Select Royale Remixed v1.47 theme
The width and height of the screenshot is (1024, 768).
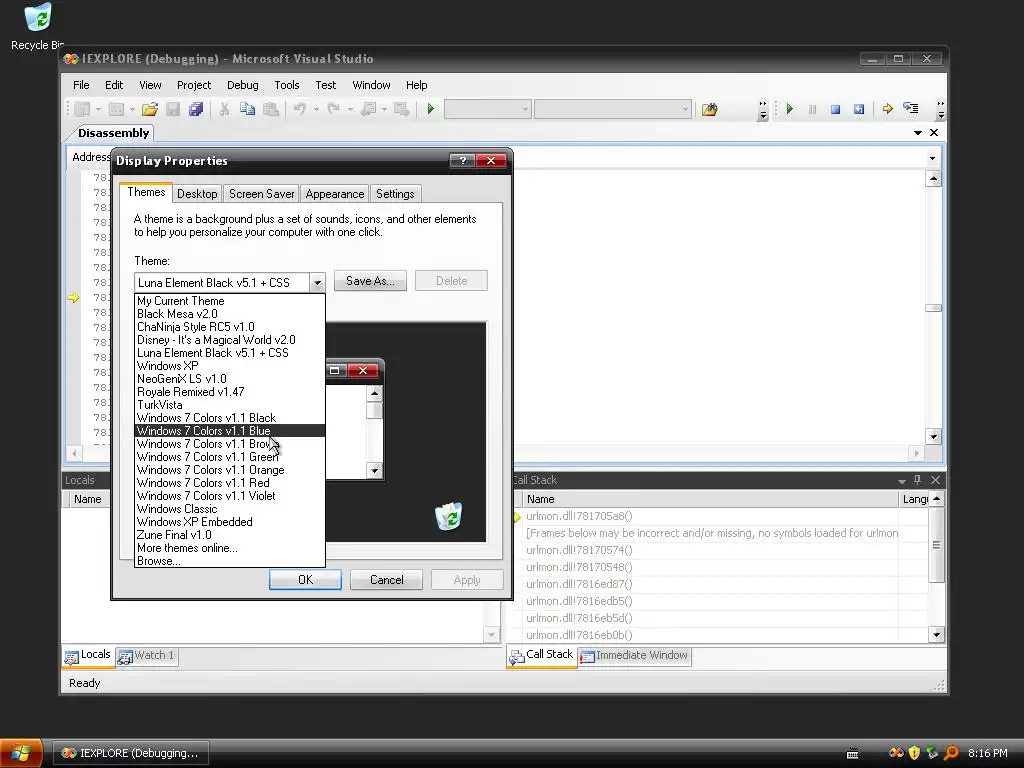click(x=229, y=392)
